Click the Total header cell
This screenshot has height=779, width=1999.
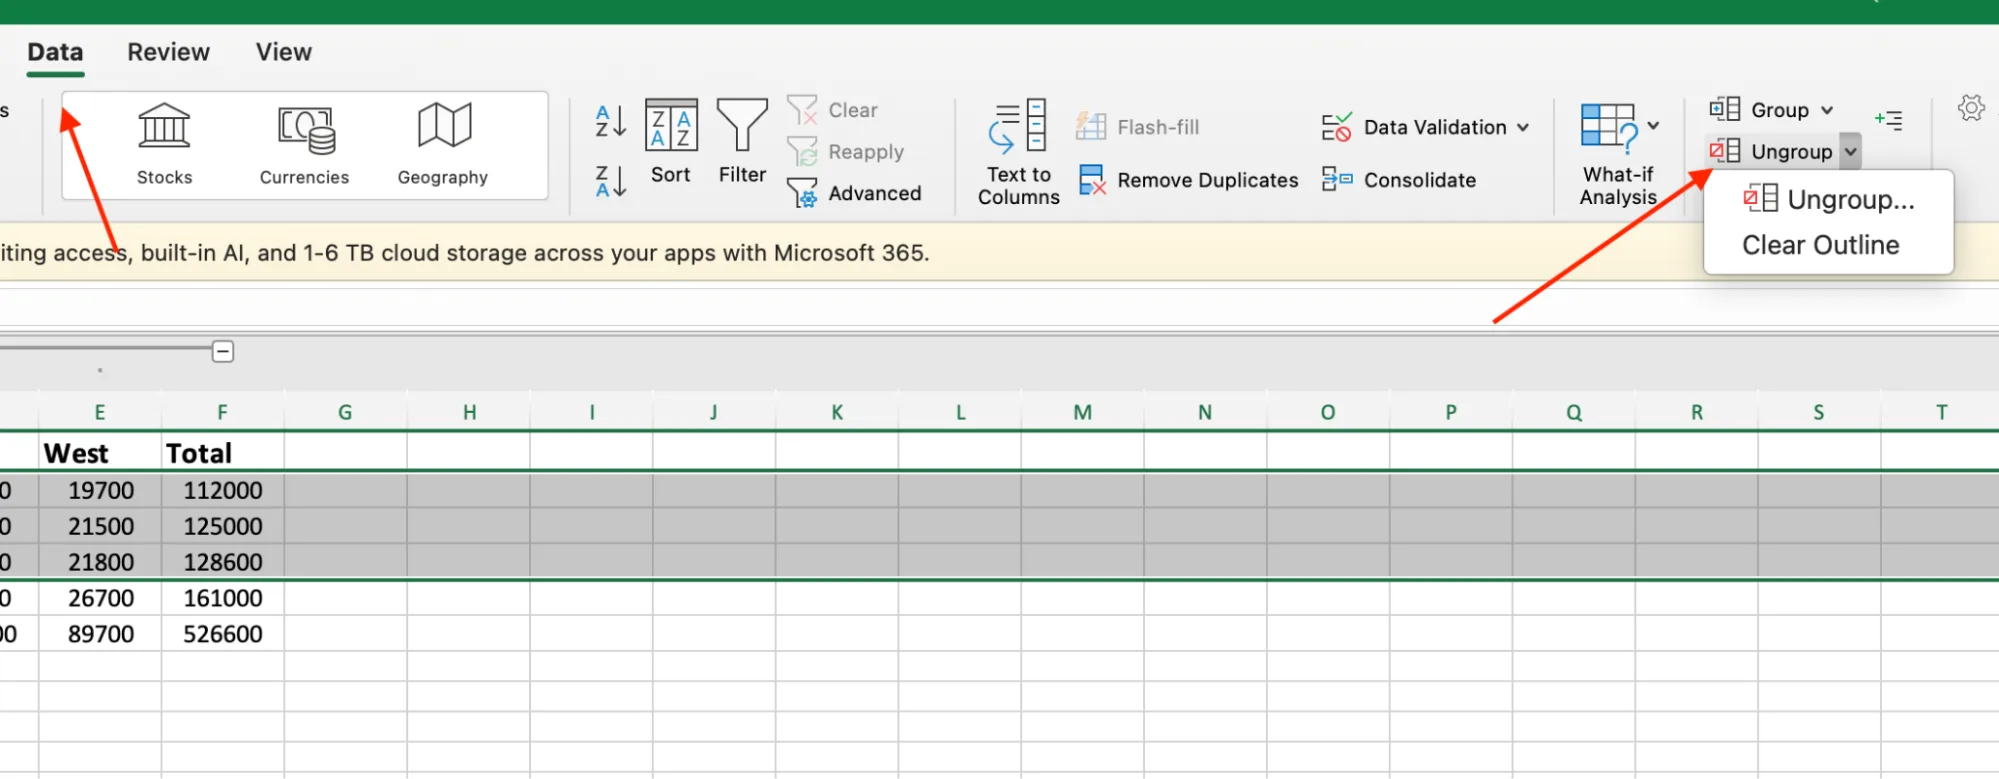[222, 453]
